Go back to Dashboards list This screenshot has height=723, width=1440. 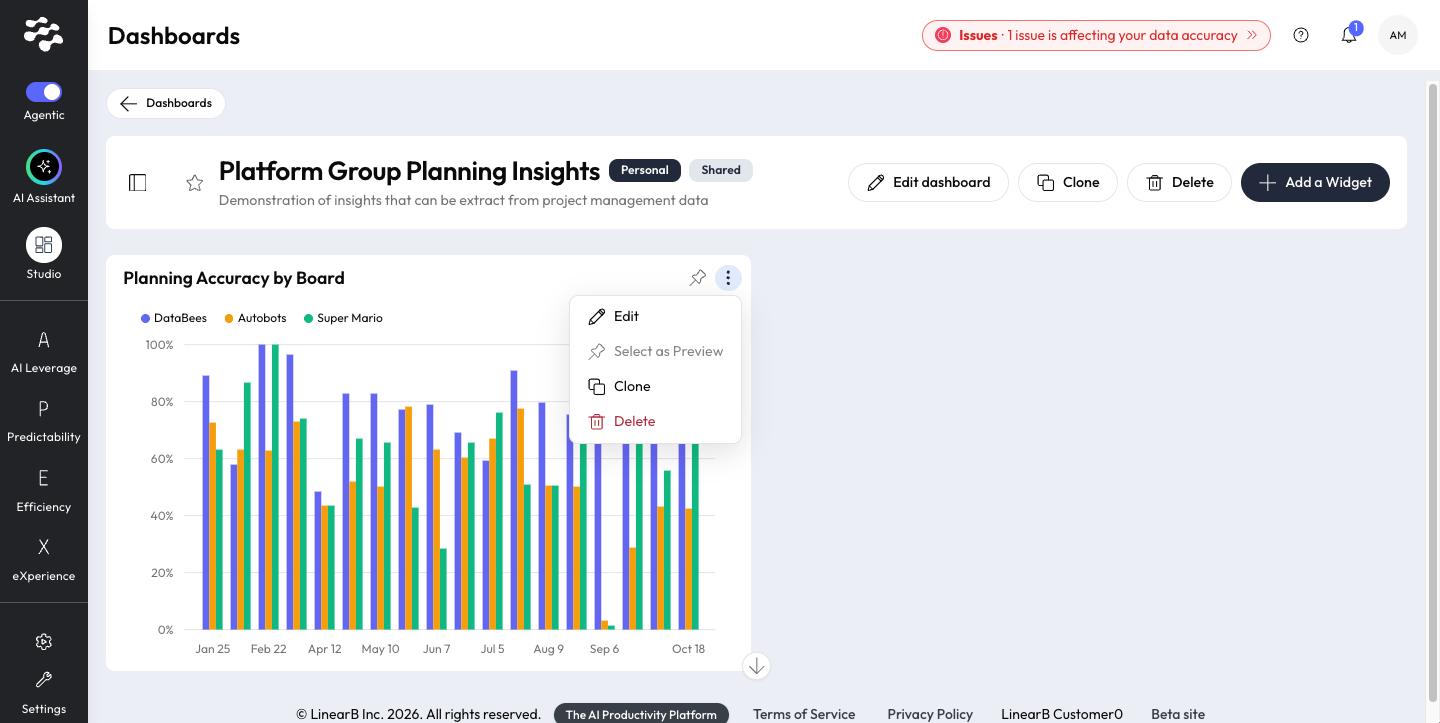(x=166, y=103)
